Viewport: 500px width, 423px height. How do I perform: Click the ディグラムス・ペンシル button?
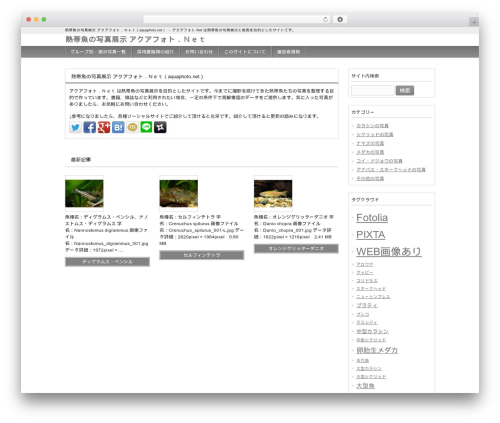pos(107,262)
